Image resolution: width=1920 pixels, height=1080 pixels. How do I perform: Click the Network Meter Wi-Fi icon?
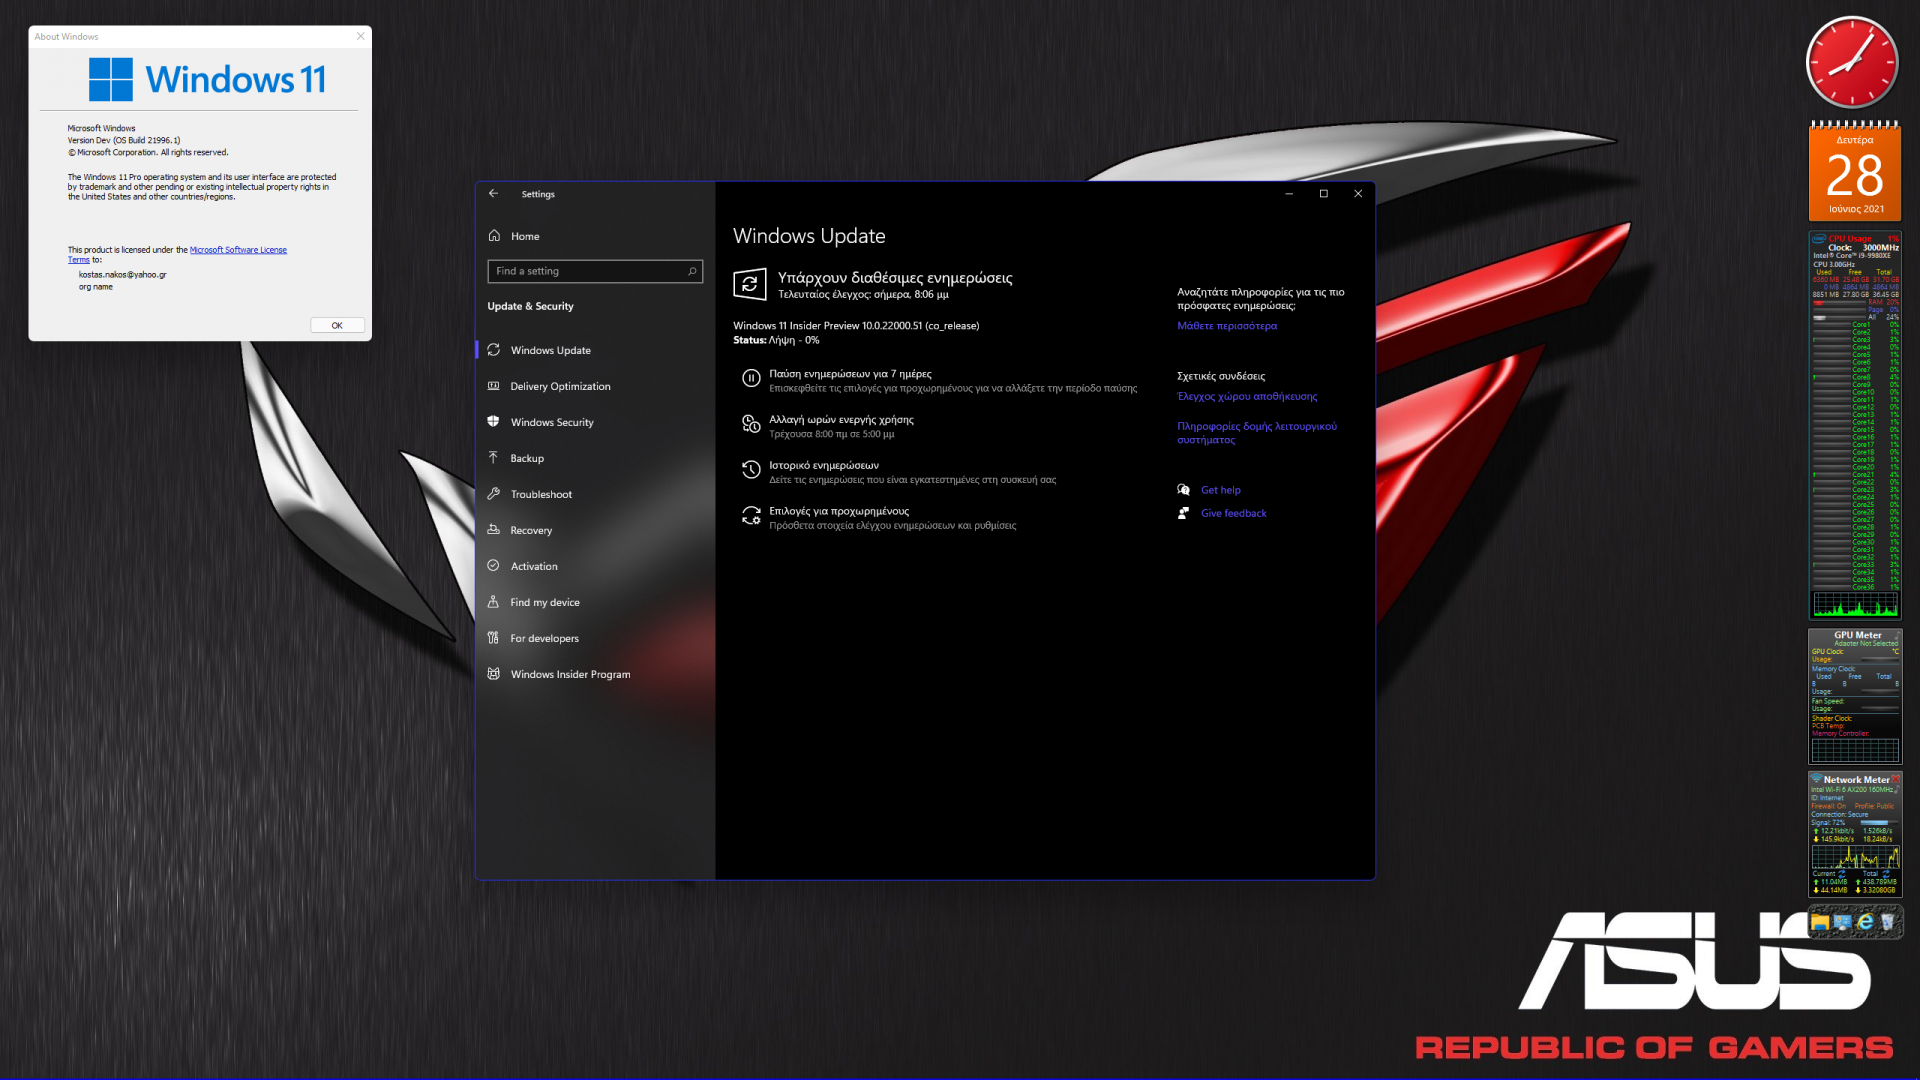1816,779
